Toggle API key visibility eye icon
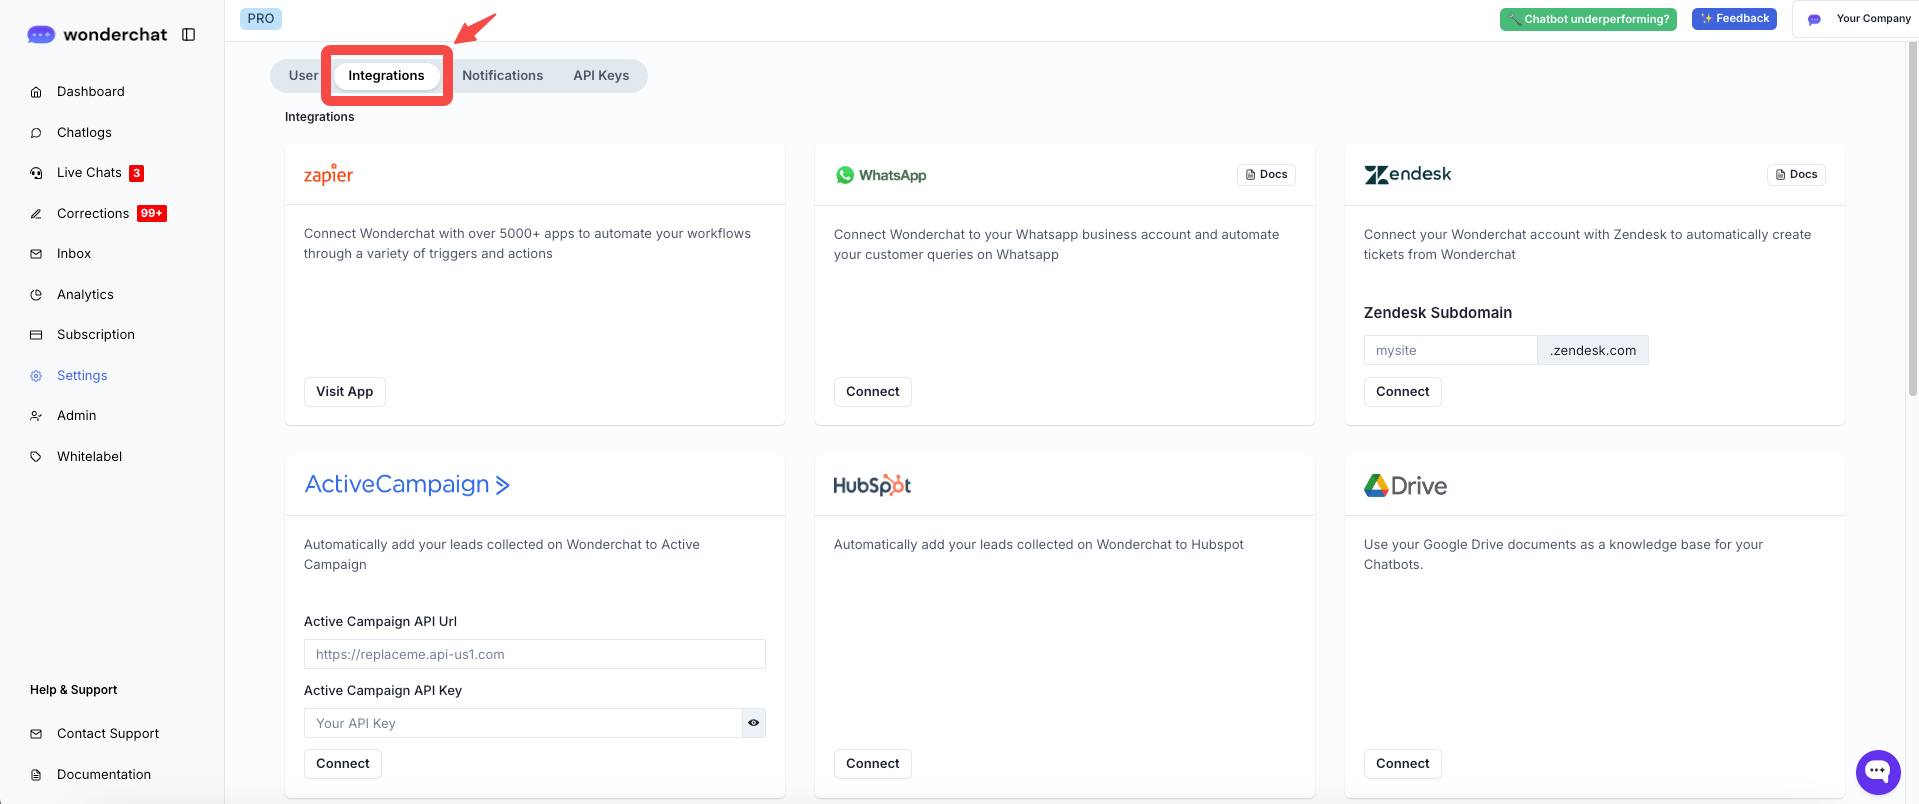This screenshot has height=804, width=1919. tap(753, 723)
